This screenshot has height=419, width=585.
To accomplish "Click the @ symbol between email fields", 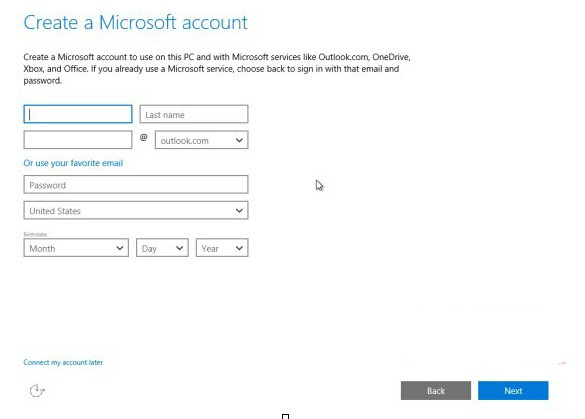I will [144, 138].
